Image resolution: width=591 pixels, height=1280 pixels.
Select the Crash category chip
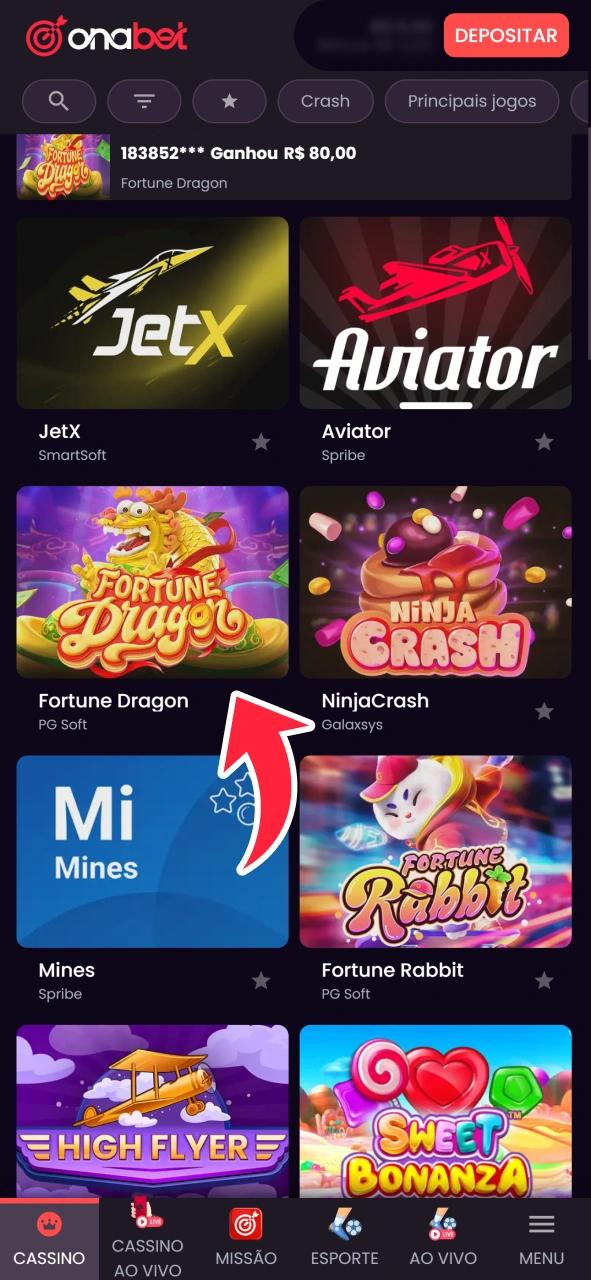(x=325, y=101)
